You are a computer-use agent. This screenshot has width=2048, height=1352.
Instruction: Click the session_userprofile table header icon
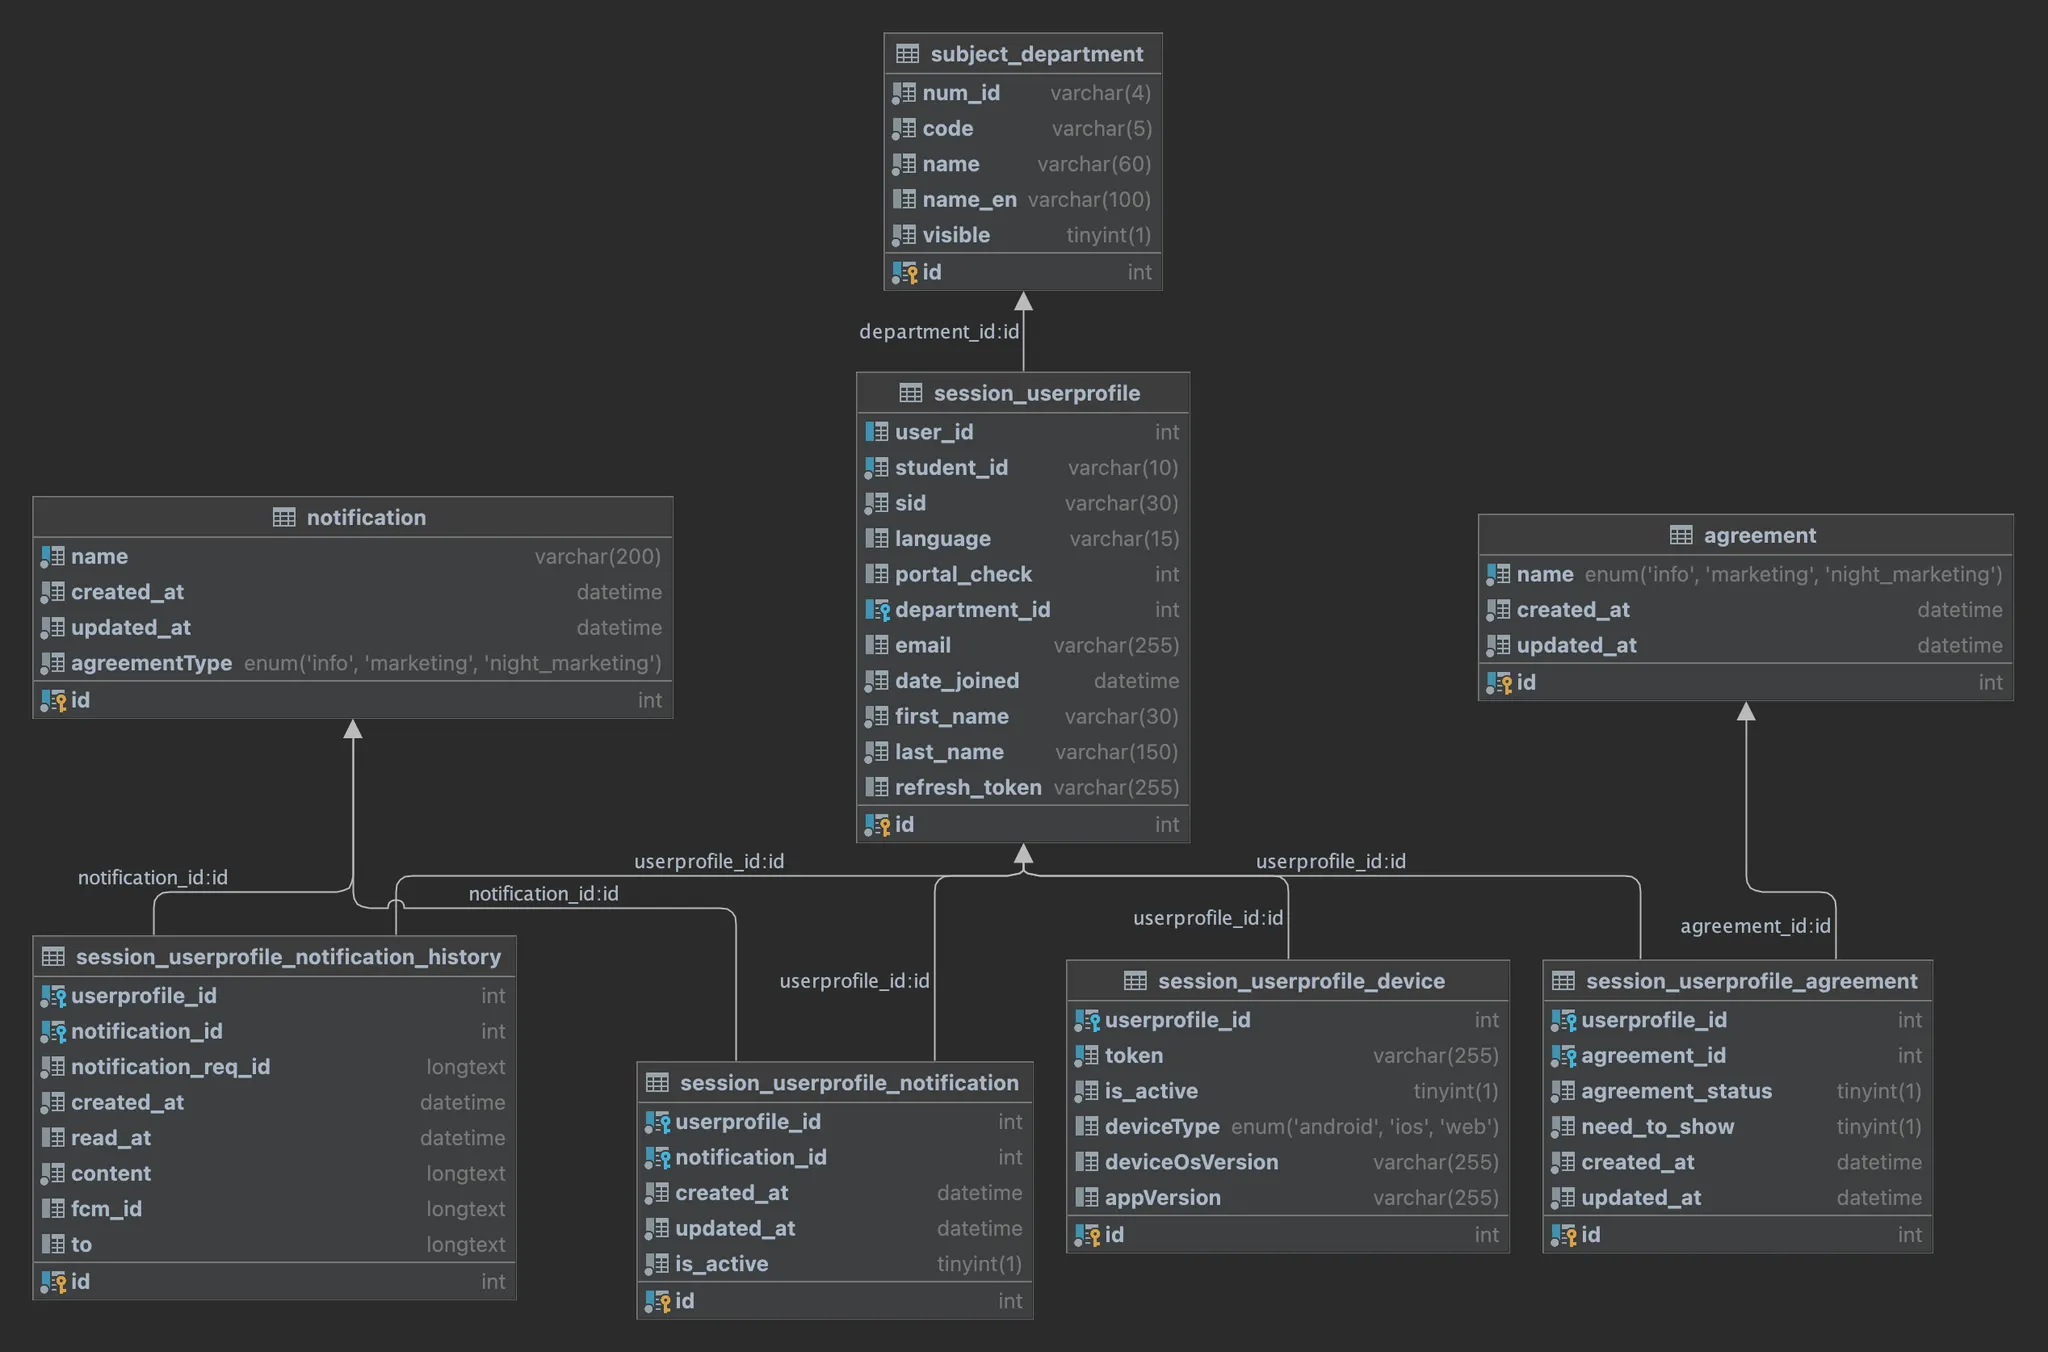(x=910, y=393)
